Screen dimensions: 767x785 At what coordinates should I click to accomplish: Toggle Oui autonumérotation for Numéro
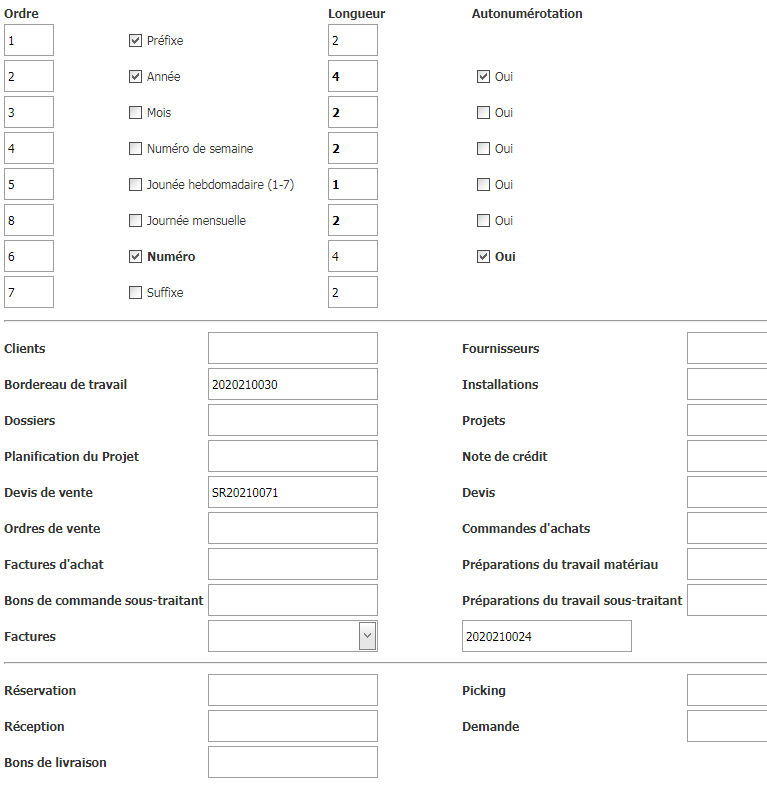[x=483, y=257]
